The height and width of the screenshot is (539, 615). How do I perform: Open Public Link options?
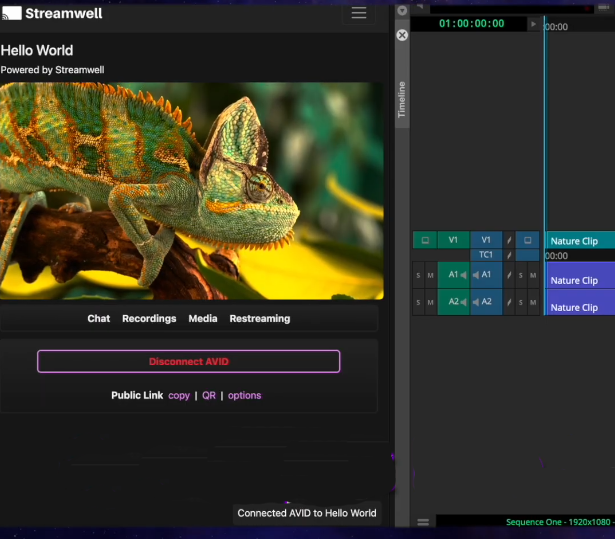click(x=244, y=395)
